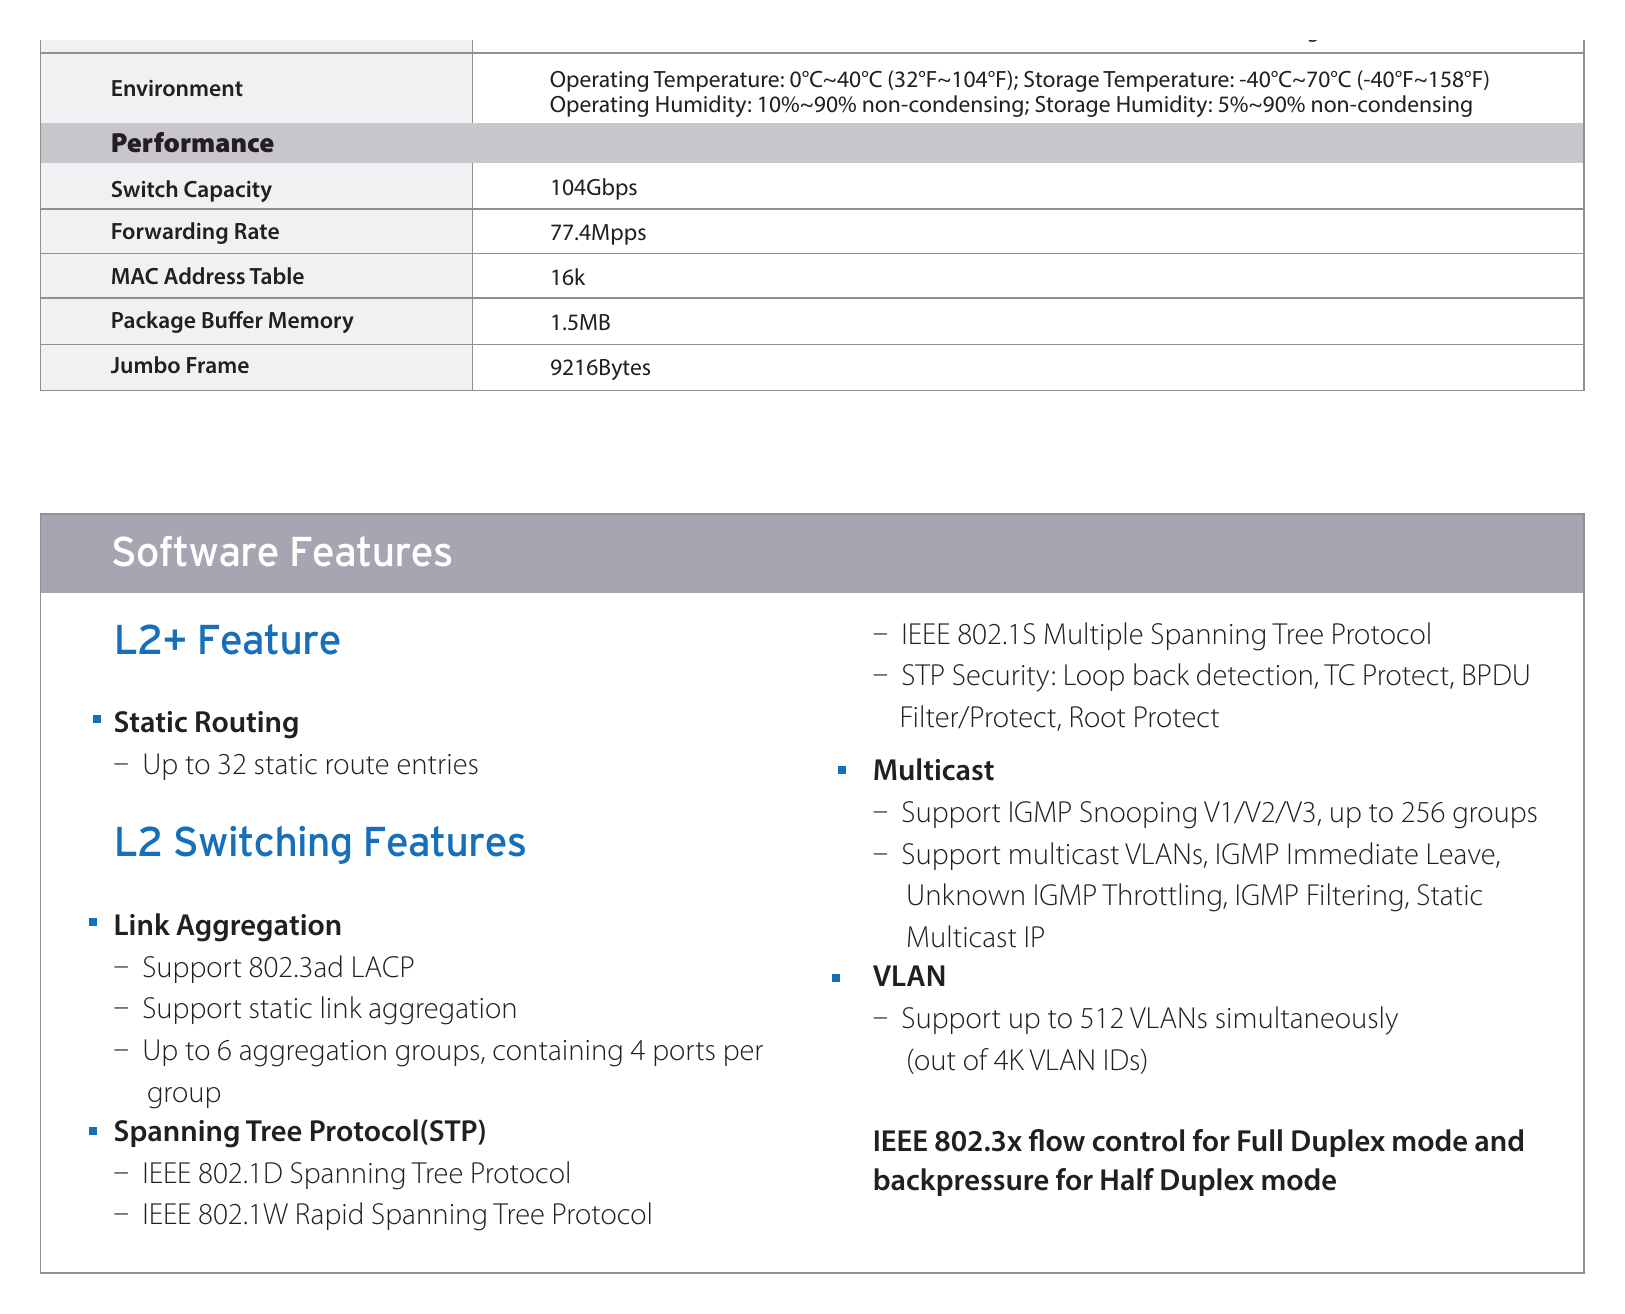This screenshot has width=1625, height=1314.
Task: Click the 77.4Mpps value
Action: click(x=598, y=233)
